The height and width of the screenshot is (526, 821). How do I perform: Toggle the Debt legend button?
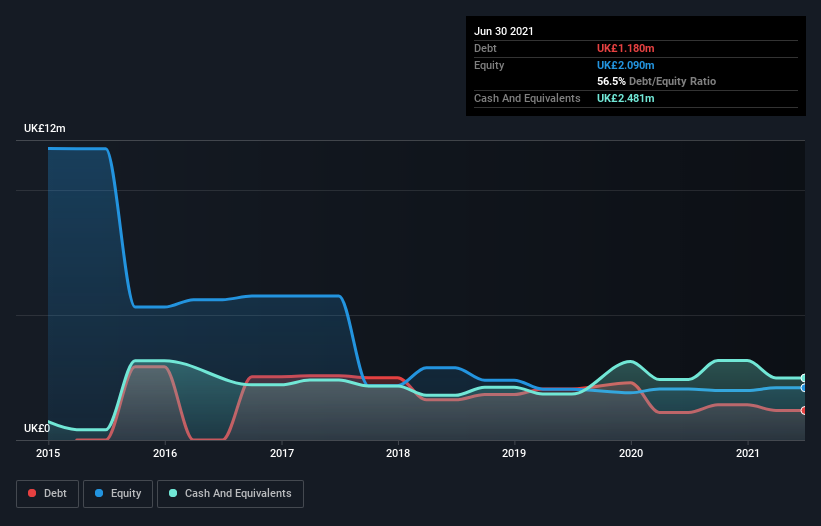48,494
